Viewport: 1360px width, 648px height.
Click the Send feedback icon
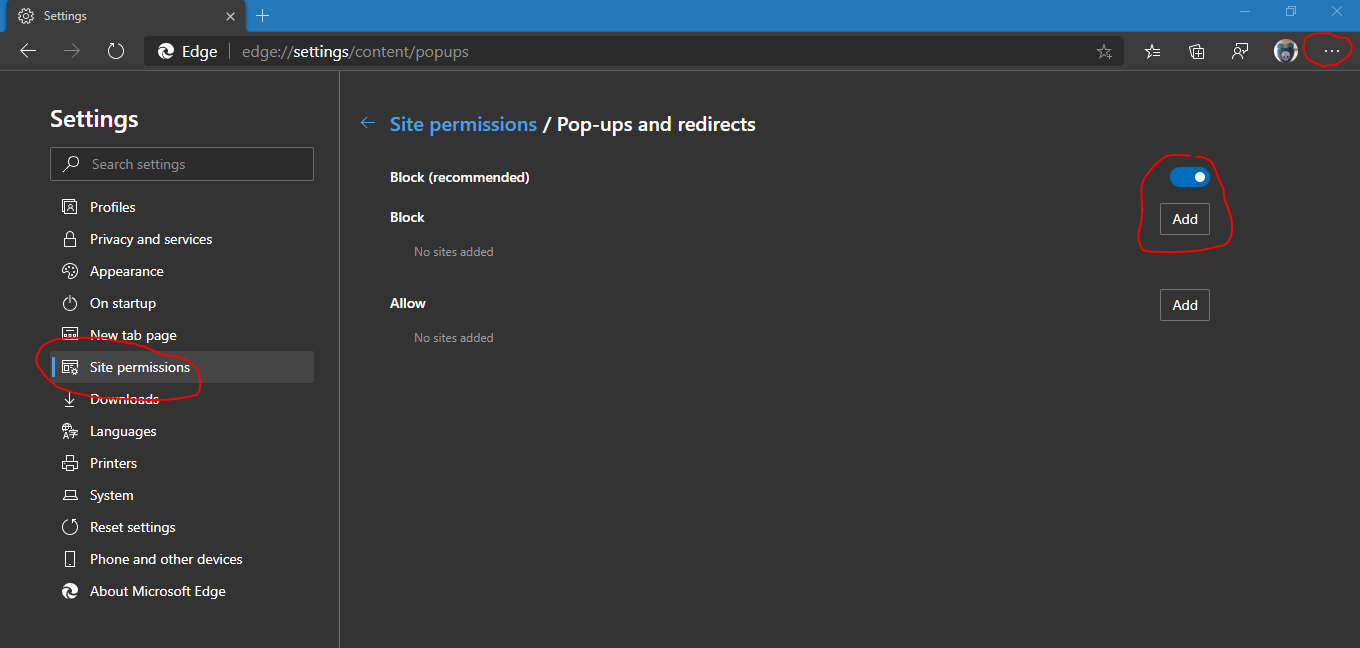pos(1240,51)
